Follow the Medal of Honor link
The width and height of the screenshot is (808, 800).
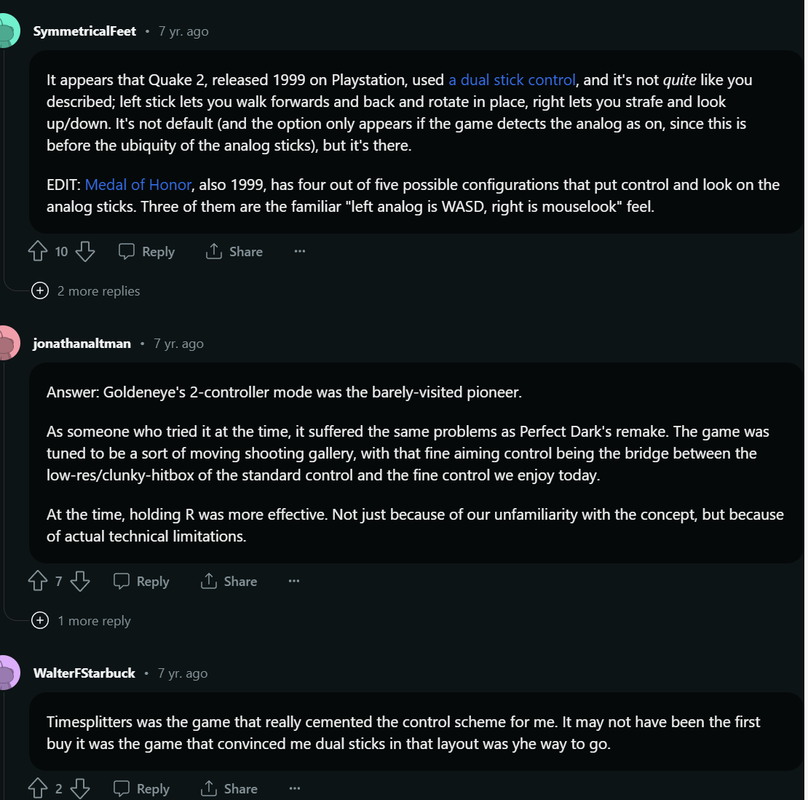138,184
